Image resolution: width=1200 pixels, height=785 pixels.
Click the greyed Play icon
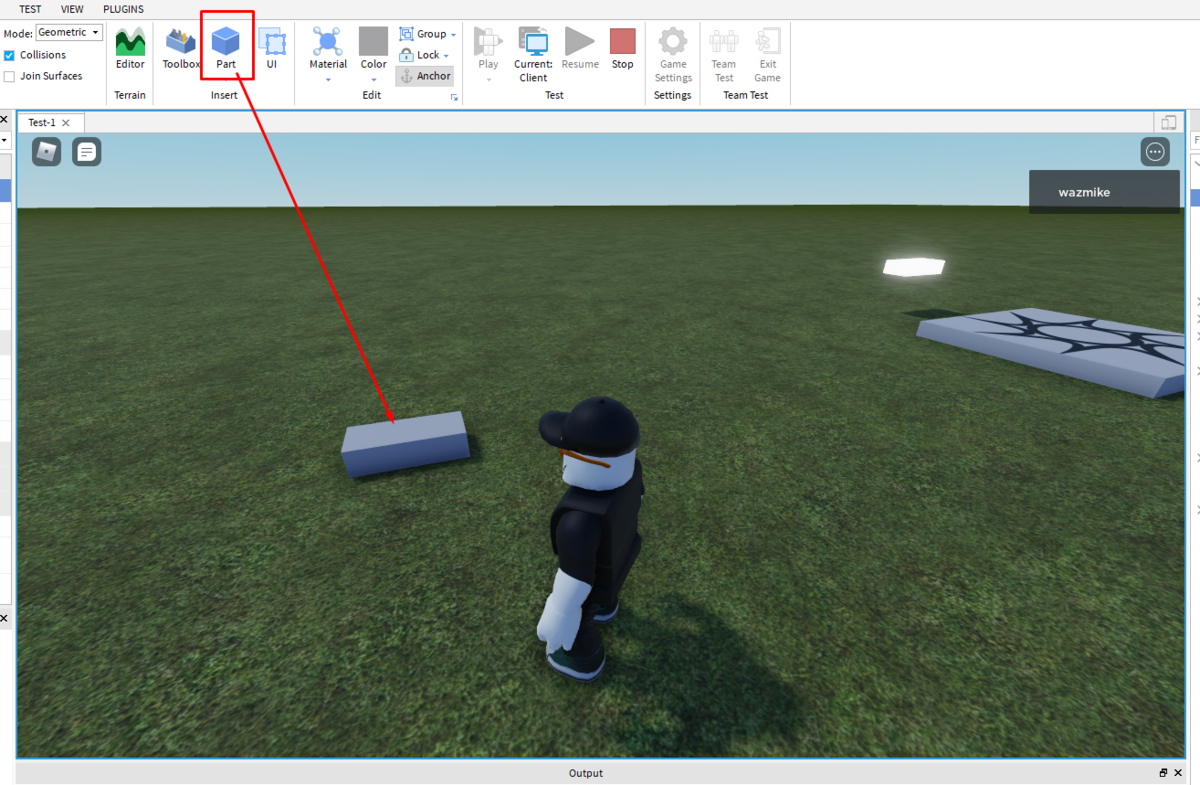[488, 41]
